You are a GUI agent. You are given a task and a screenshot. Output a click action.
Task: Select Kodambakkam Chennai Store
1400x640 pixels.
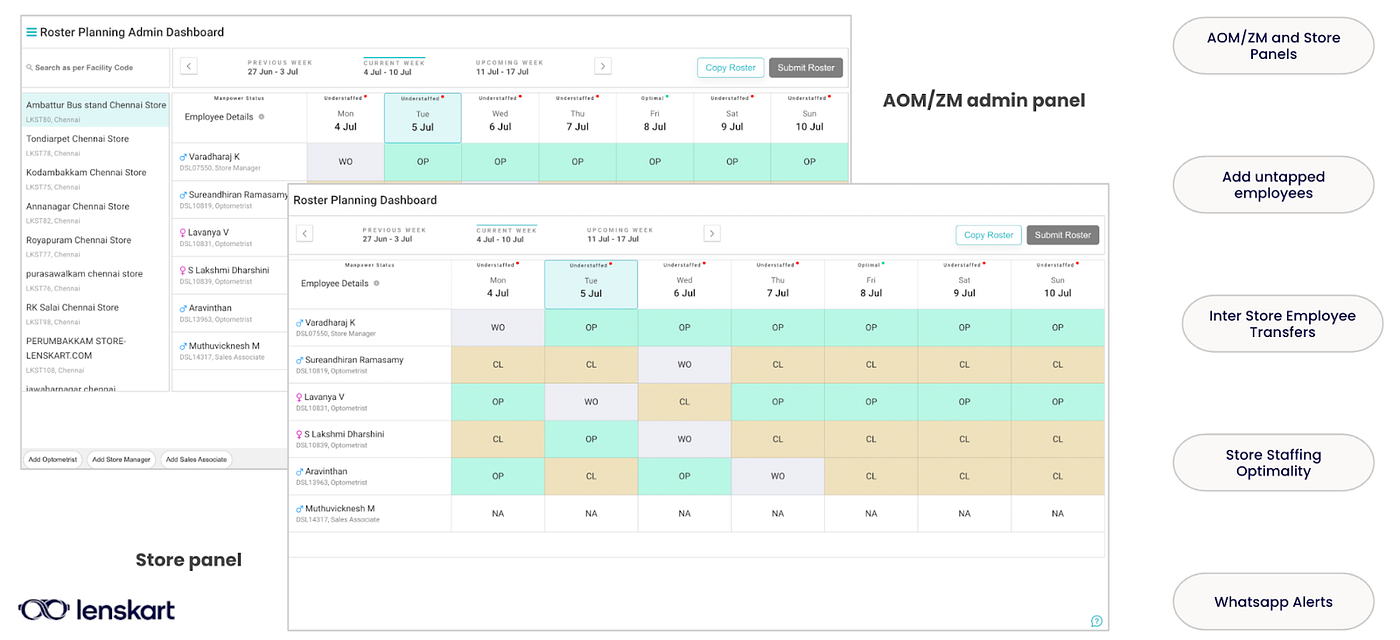tap(96, 178)
